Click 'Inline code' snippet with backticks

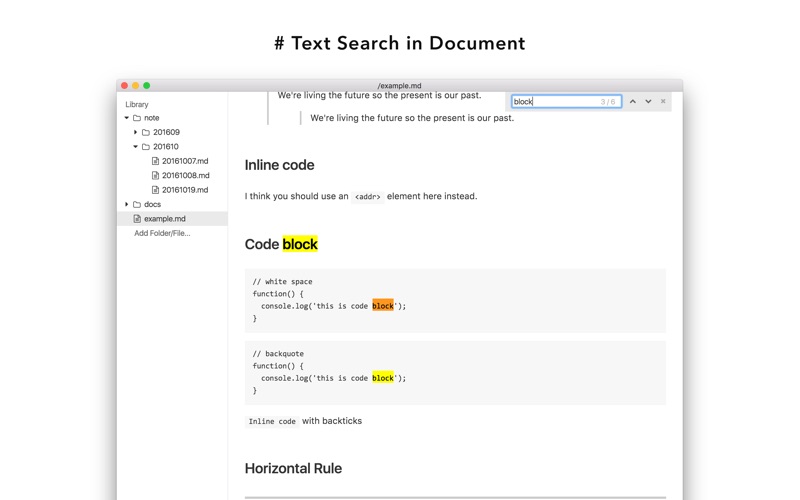coord(272,421)
